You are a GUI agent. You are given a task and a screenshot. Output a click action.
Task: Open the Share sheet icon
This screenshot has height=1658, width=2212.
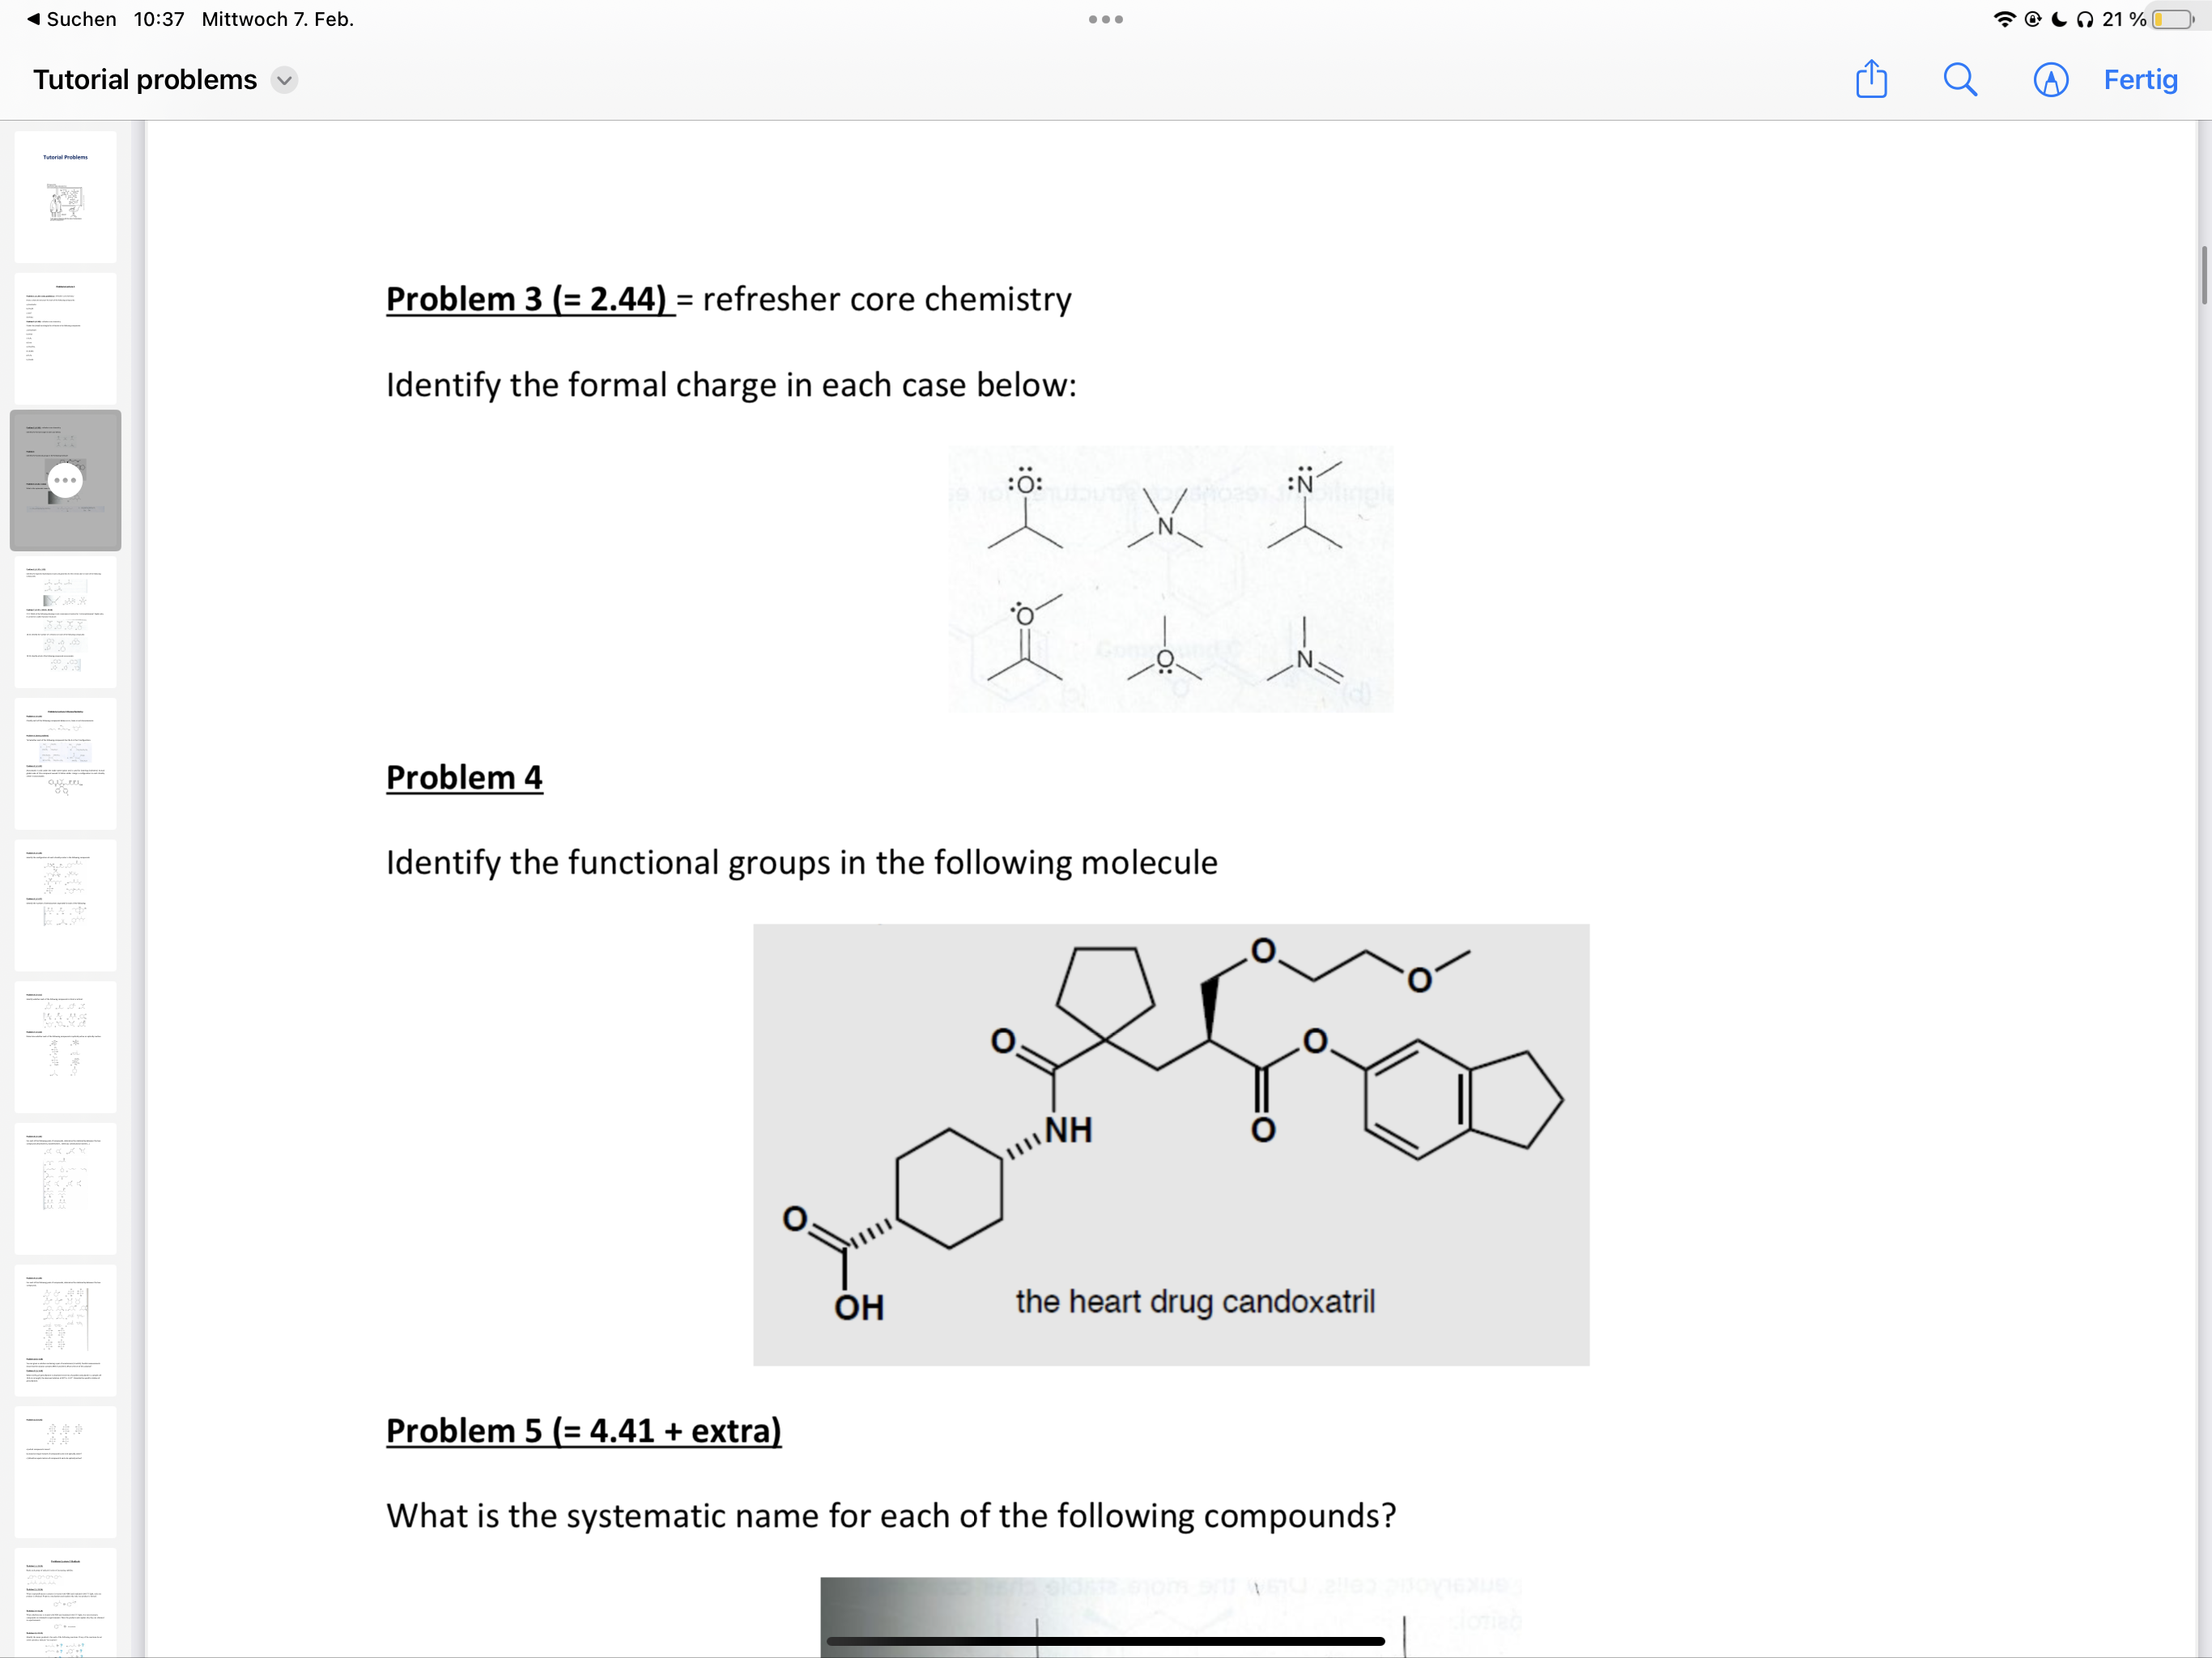point(1871,80)
